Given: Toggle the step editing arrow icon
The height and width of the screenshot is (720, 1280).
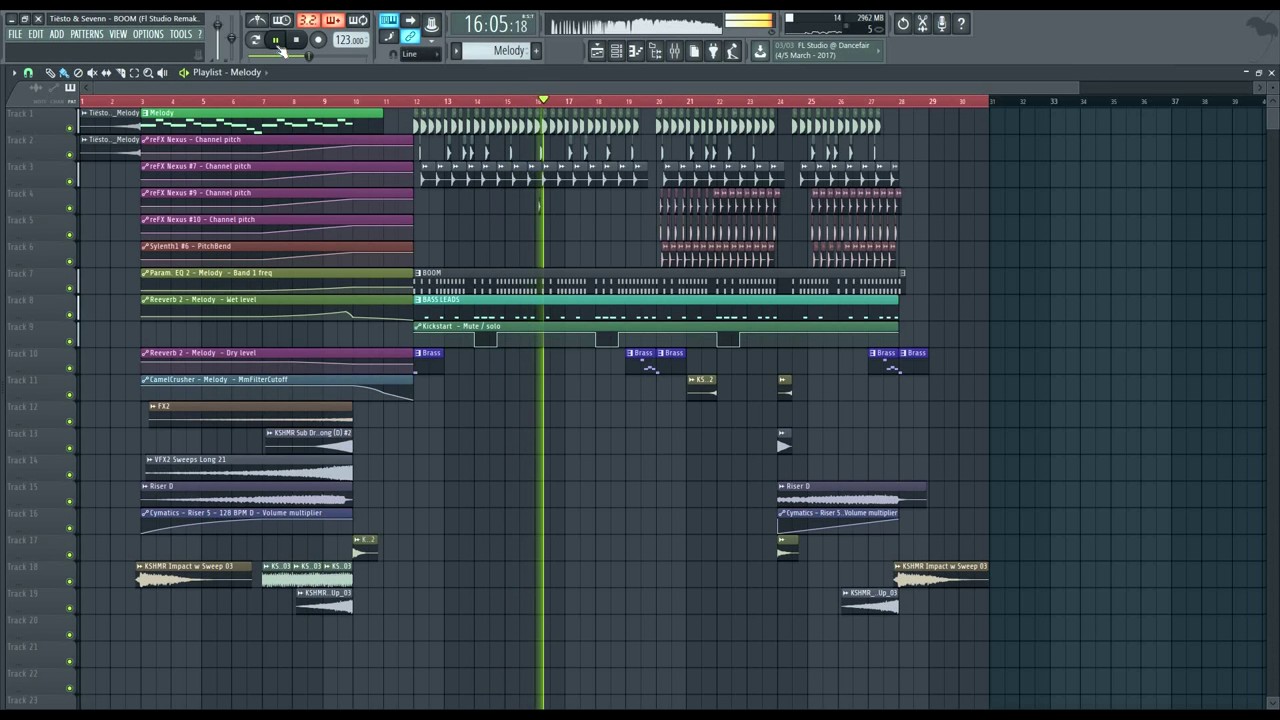Looking at the screenshot, I should (410, 20).
